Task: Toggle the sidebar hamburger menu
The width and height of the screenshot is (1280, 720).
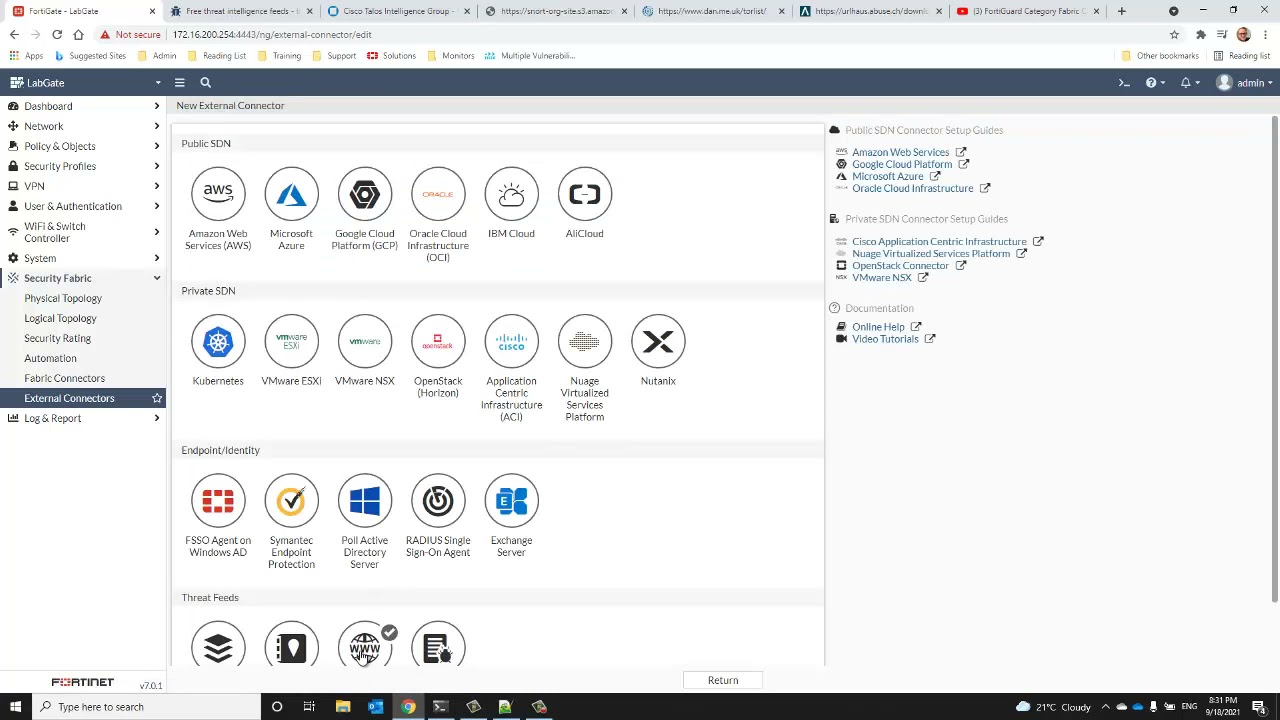Action: tap(179, 83)
